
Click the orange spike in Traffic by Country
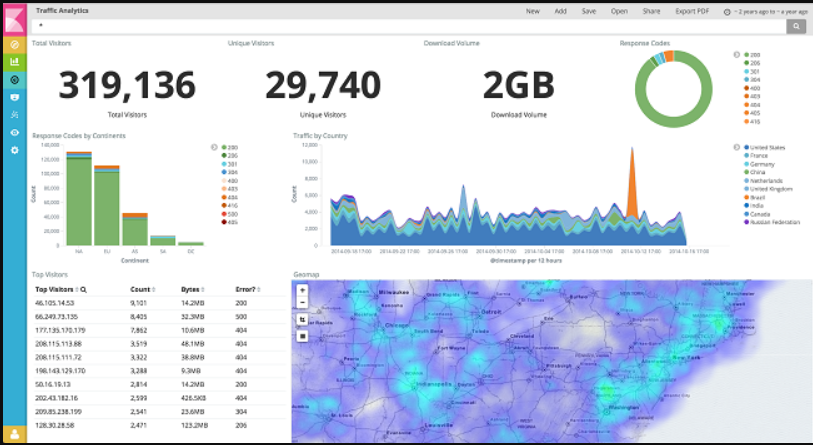point(632,184)
